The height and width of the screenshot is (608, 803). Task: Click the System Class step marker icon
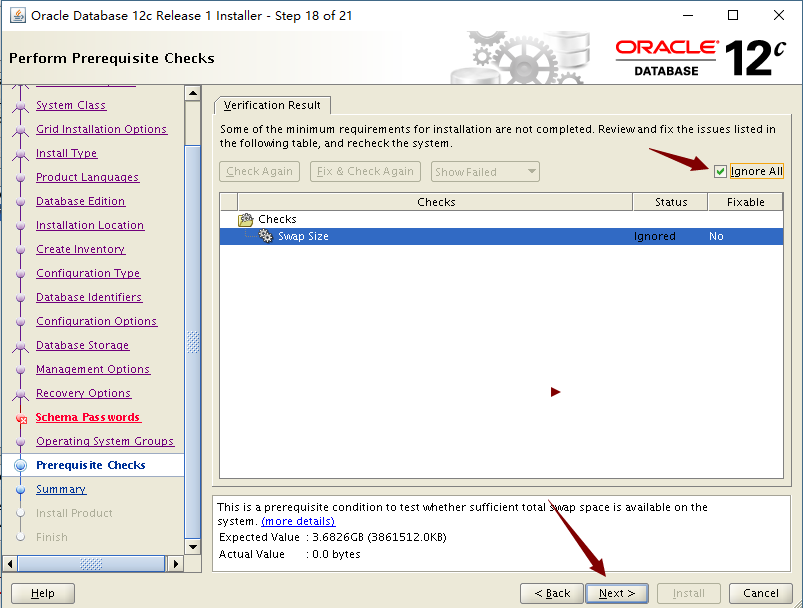pyautogui.click(x=20, y=106)
